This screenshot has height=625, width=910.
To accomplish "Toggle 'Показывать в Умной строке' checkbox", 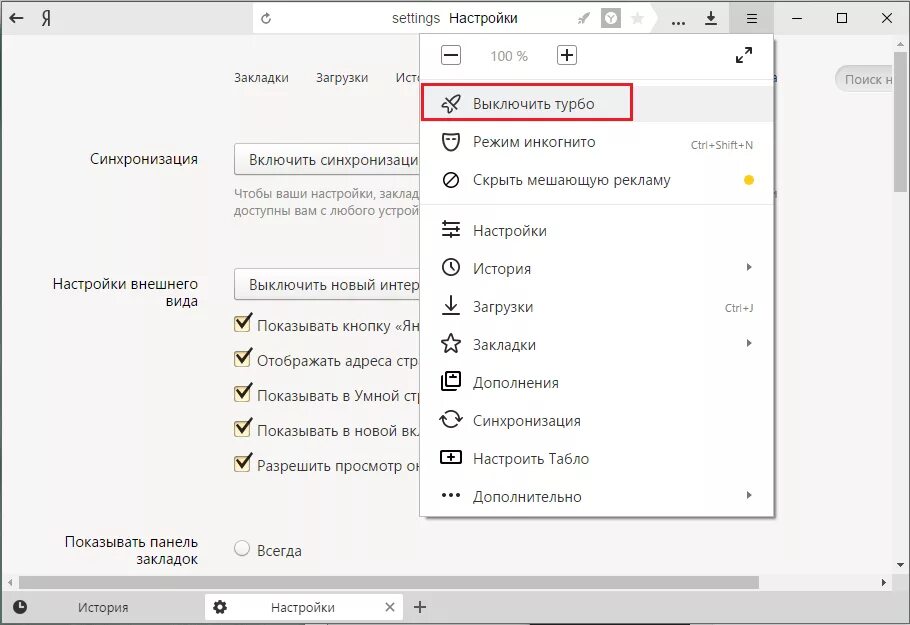I will point(243,393).
